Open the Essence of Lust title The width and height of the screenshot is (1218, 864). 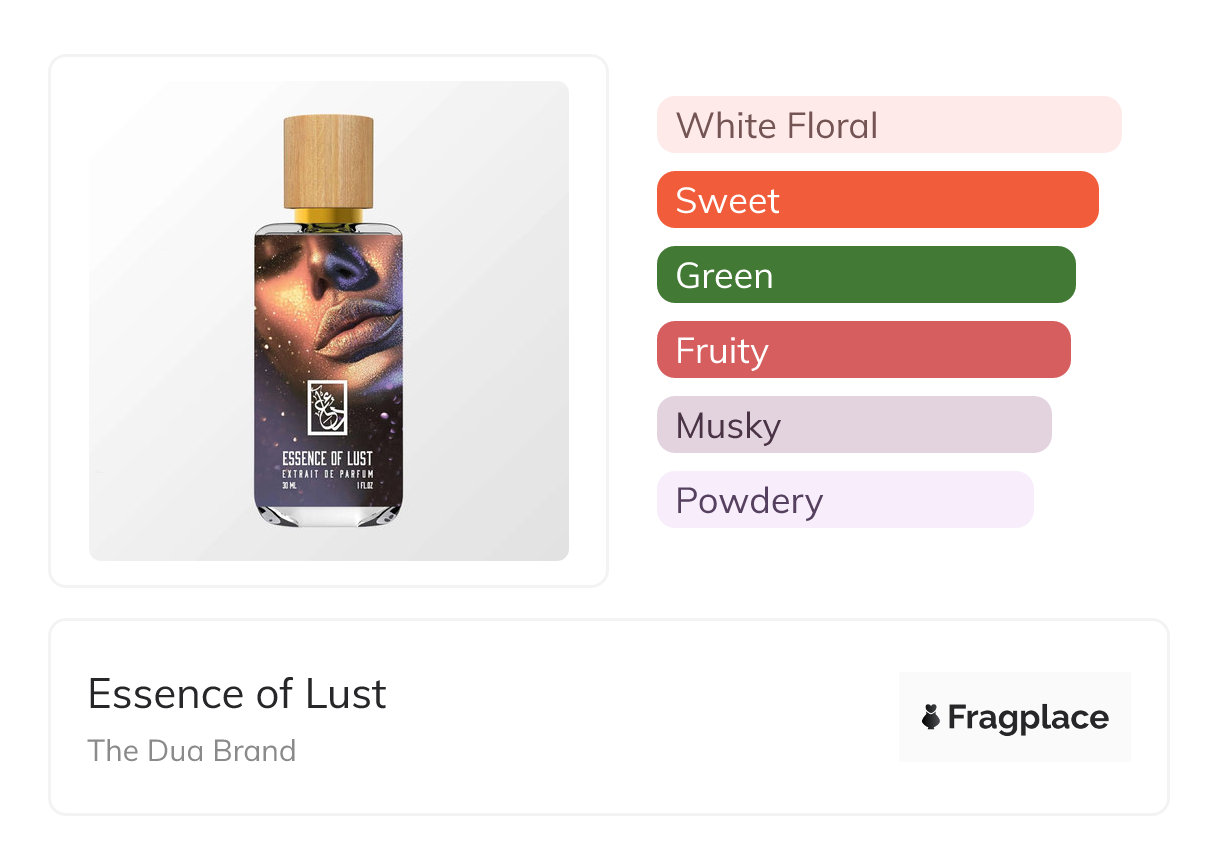[x=237, y=694]
